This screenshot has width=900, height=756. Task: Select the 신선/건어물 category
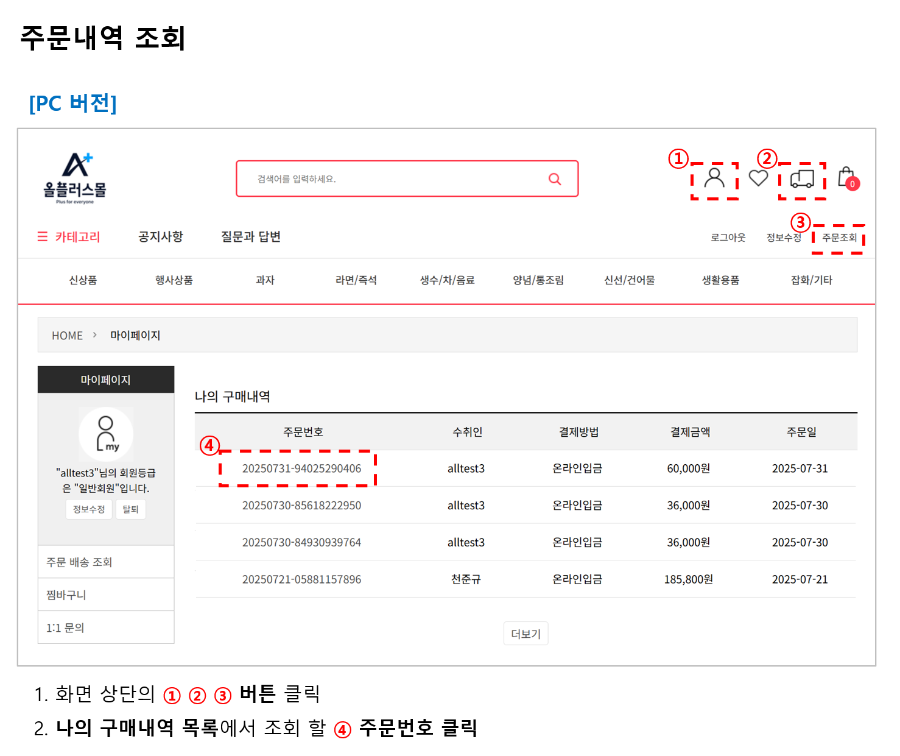point(630,280)
